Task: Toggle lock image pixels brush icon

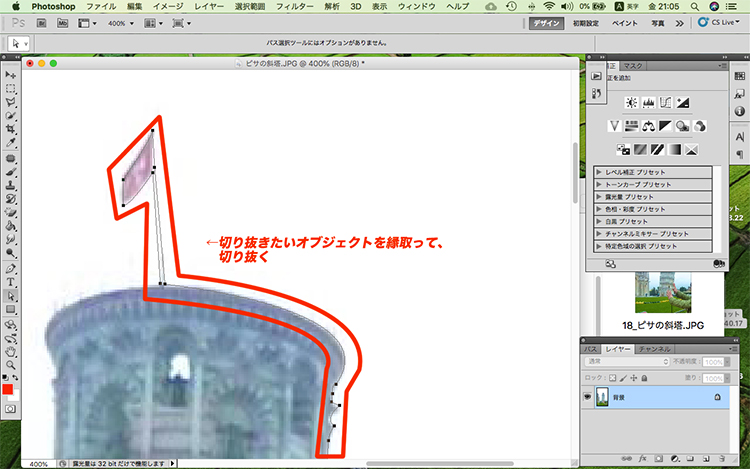Action: click(x=623, y=378)
